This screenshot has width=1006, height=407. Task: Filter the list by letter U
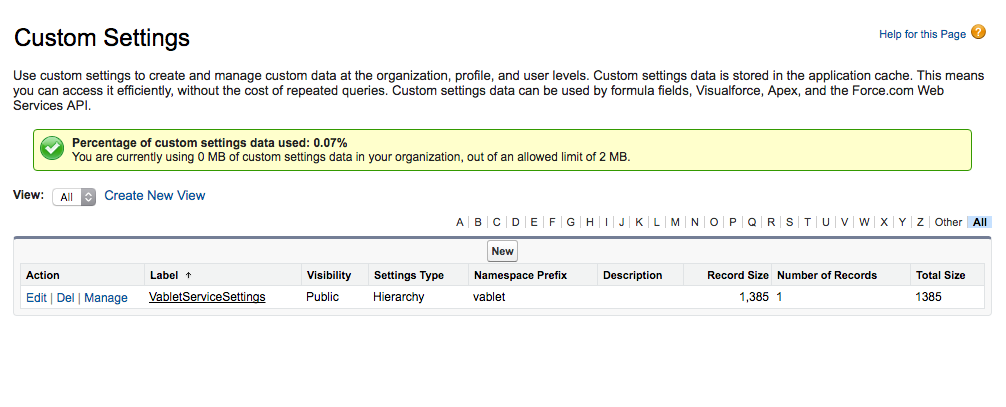pos(826,222)
